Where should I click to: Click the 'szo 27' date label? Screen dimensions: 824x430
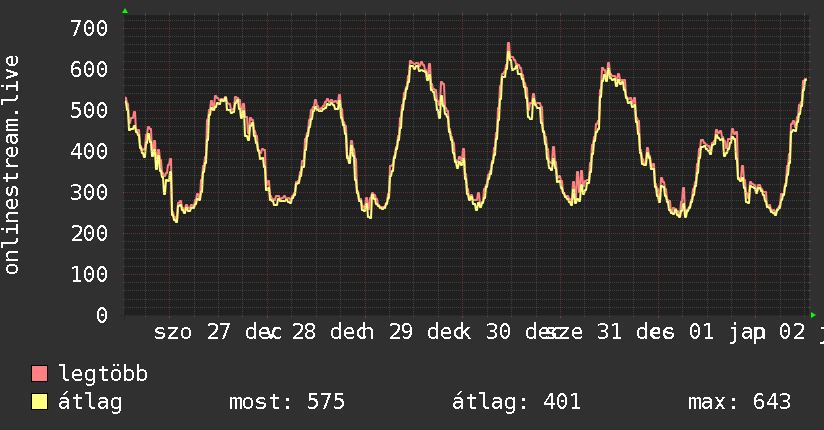pyautogui.click(x=192, y=332)
